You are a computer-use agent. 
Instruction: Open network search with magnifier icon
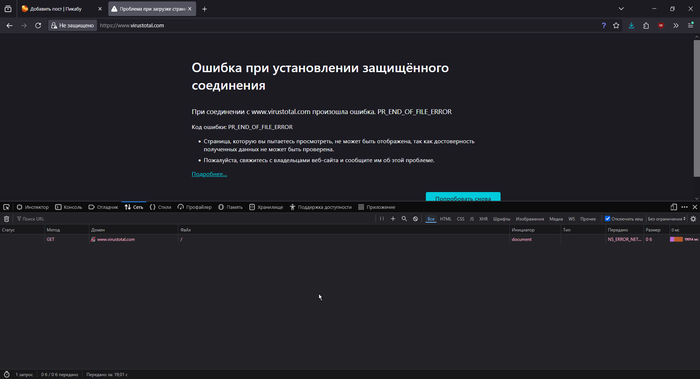tap(404, 219)
